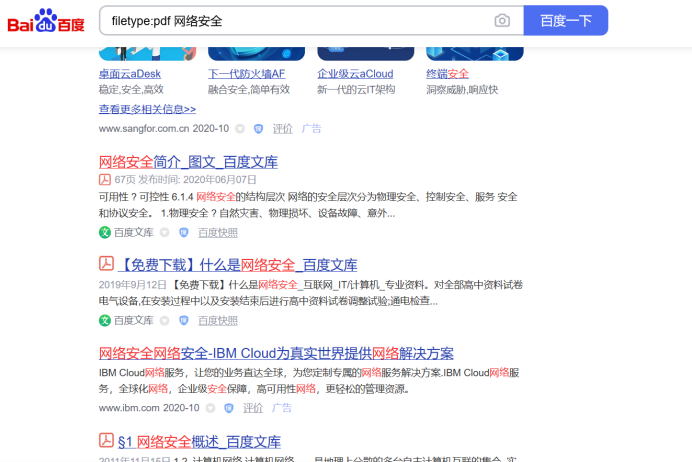692x462 pixels.
Task: Open 百度快照 for 网络安全简介 result
Action: [218, 233]
